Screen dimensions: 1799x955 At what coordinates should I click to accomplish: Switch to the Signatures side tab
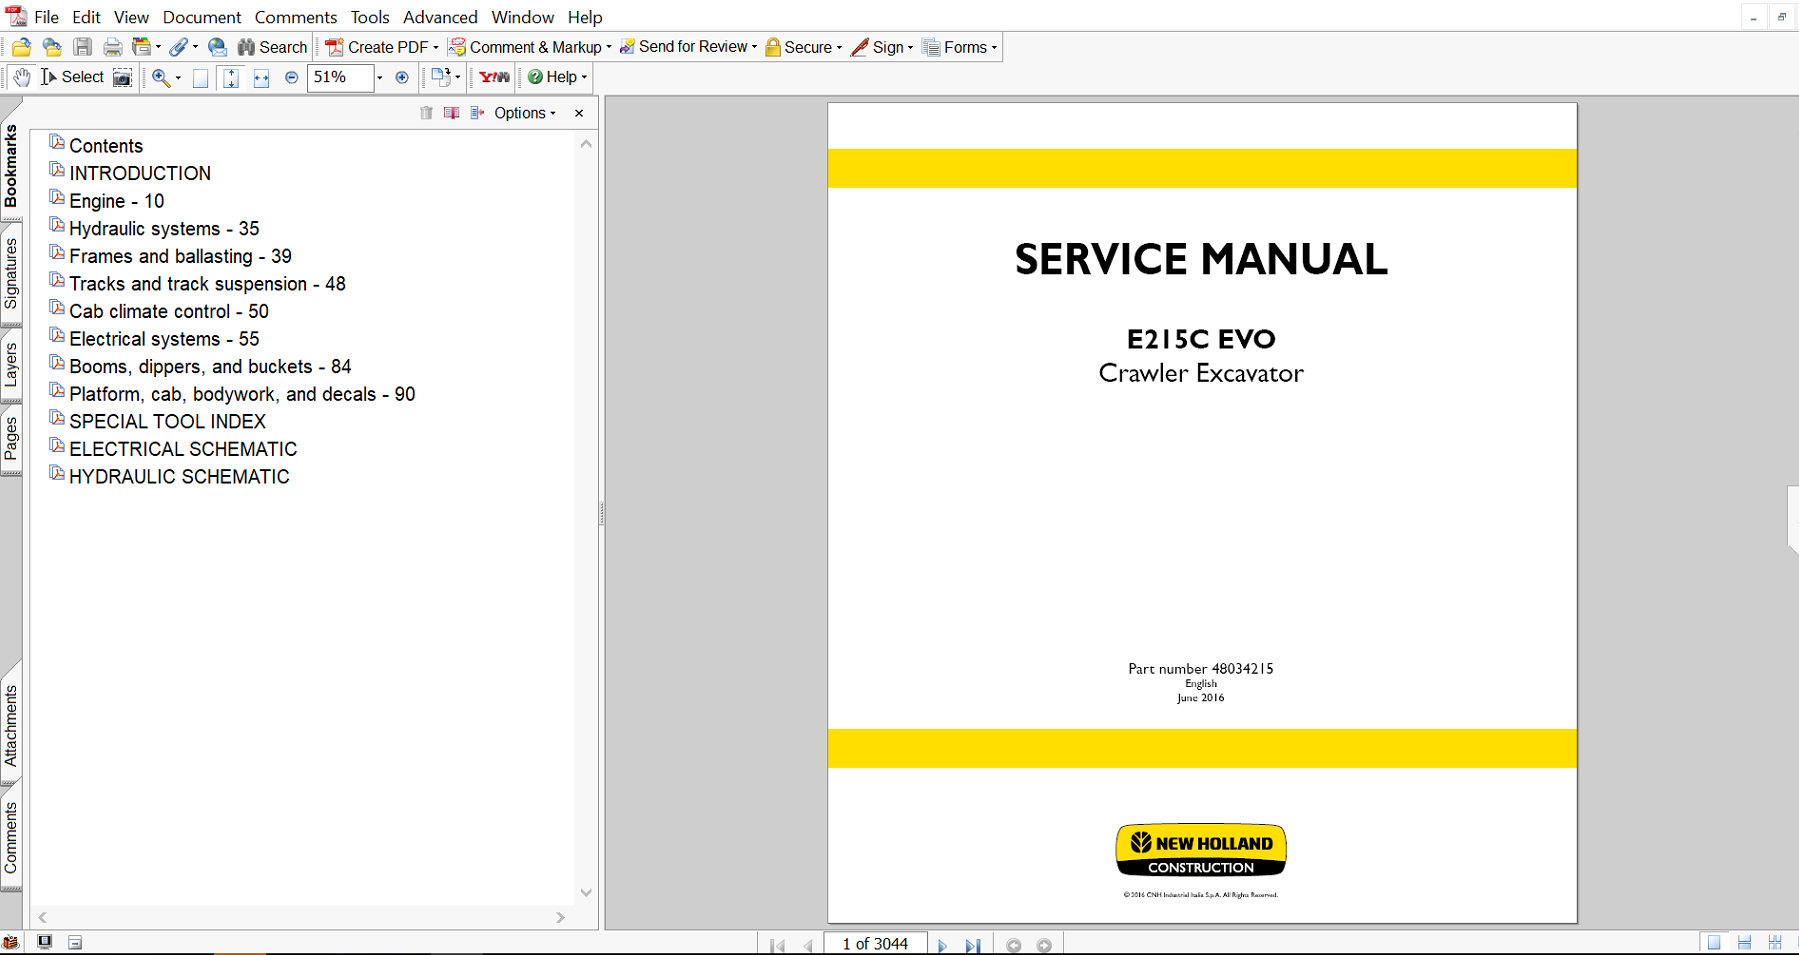11,273
